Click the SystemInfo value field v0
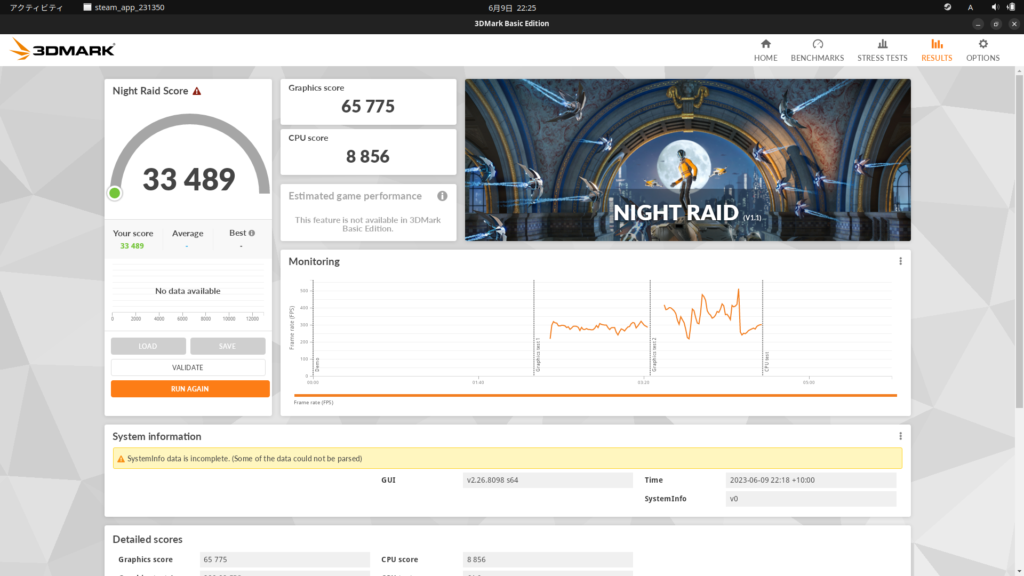Image resolution: width=1024 pixels, height=576 pixels. [x=810, y=499]
